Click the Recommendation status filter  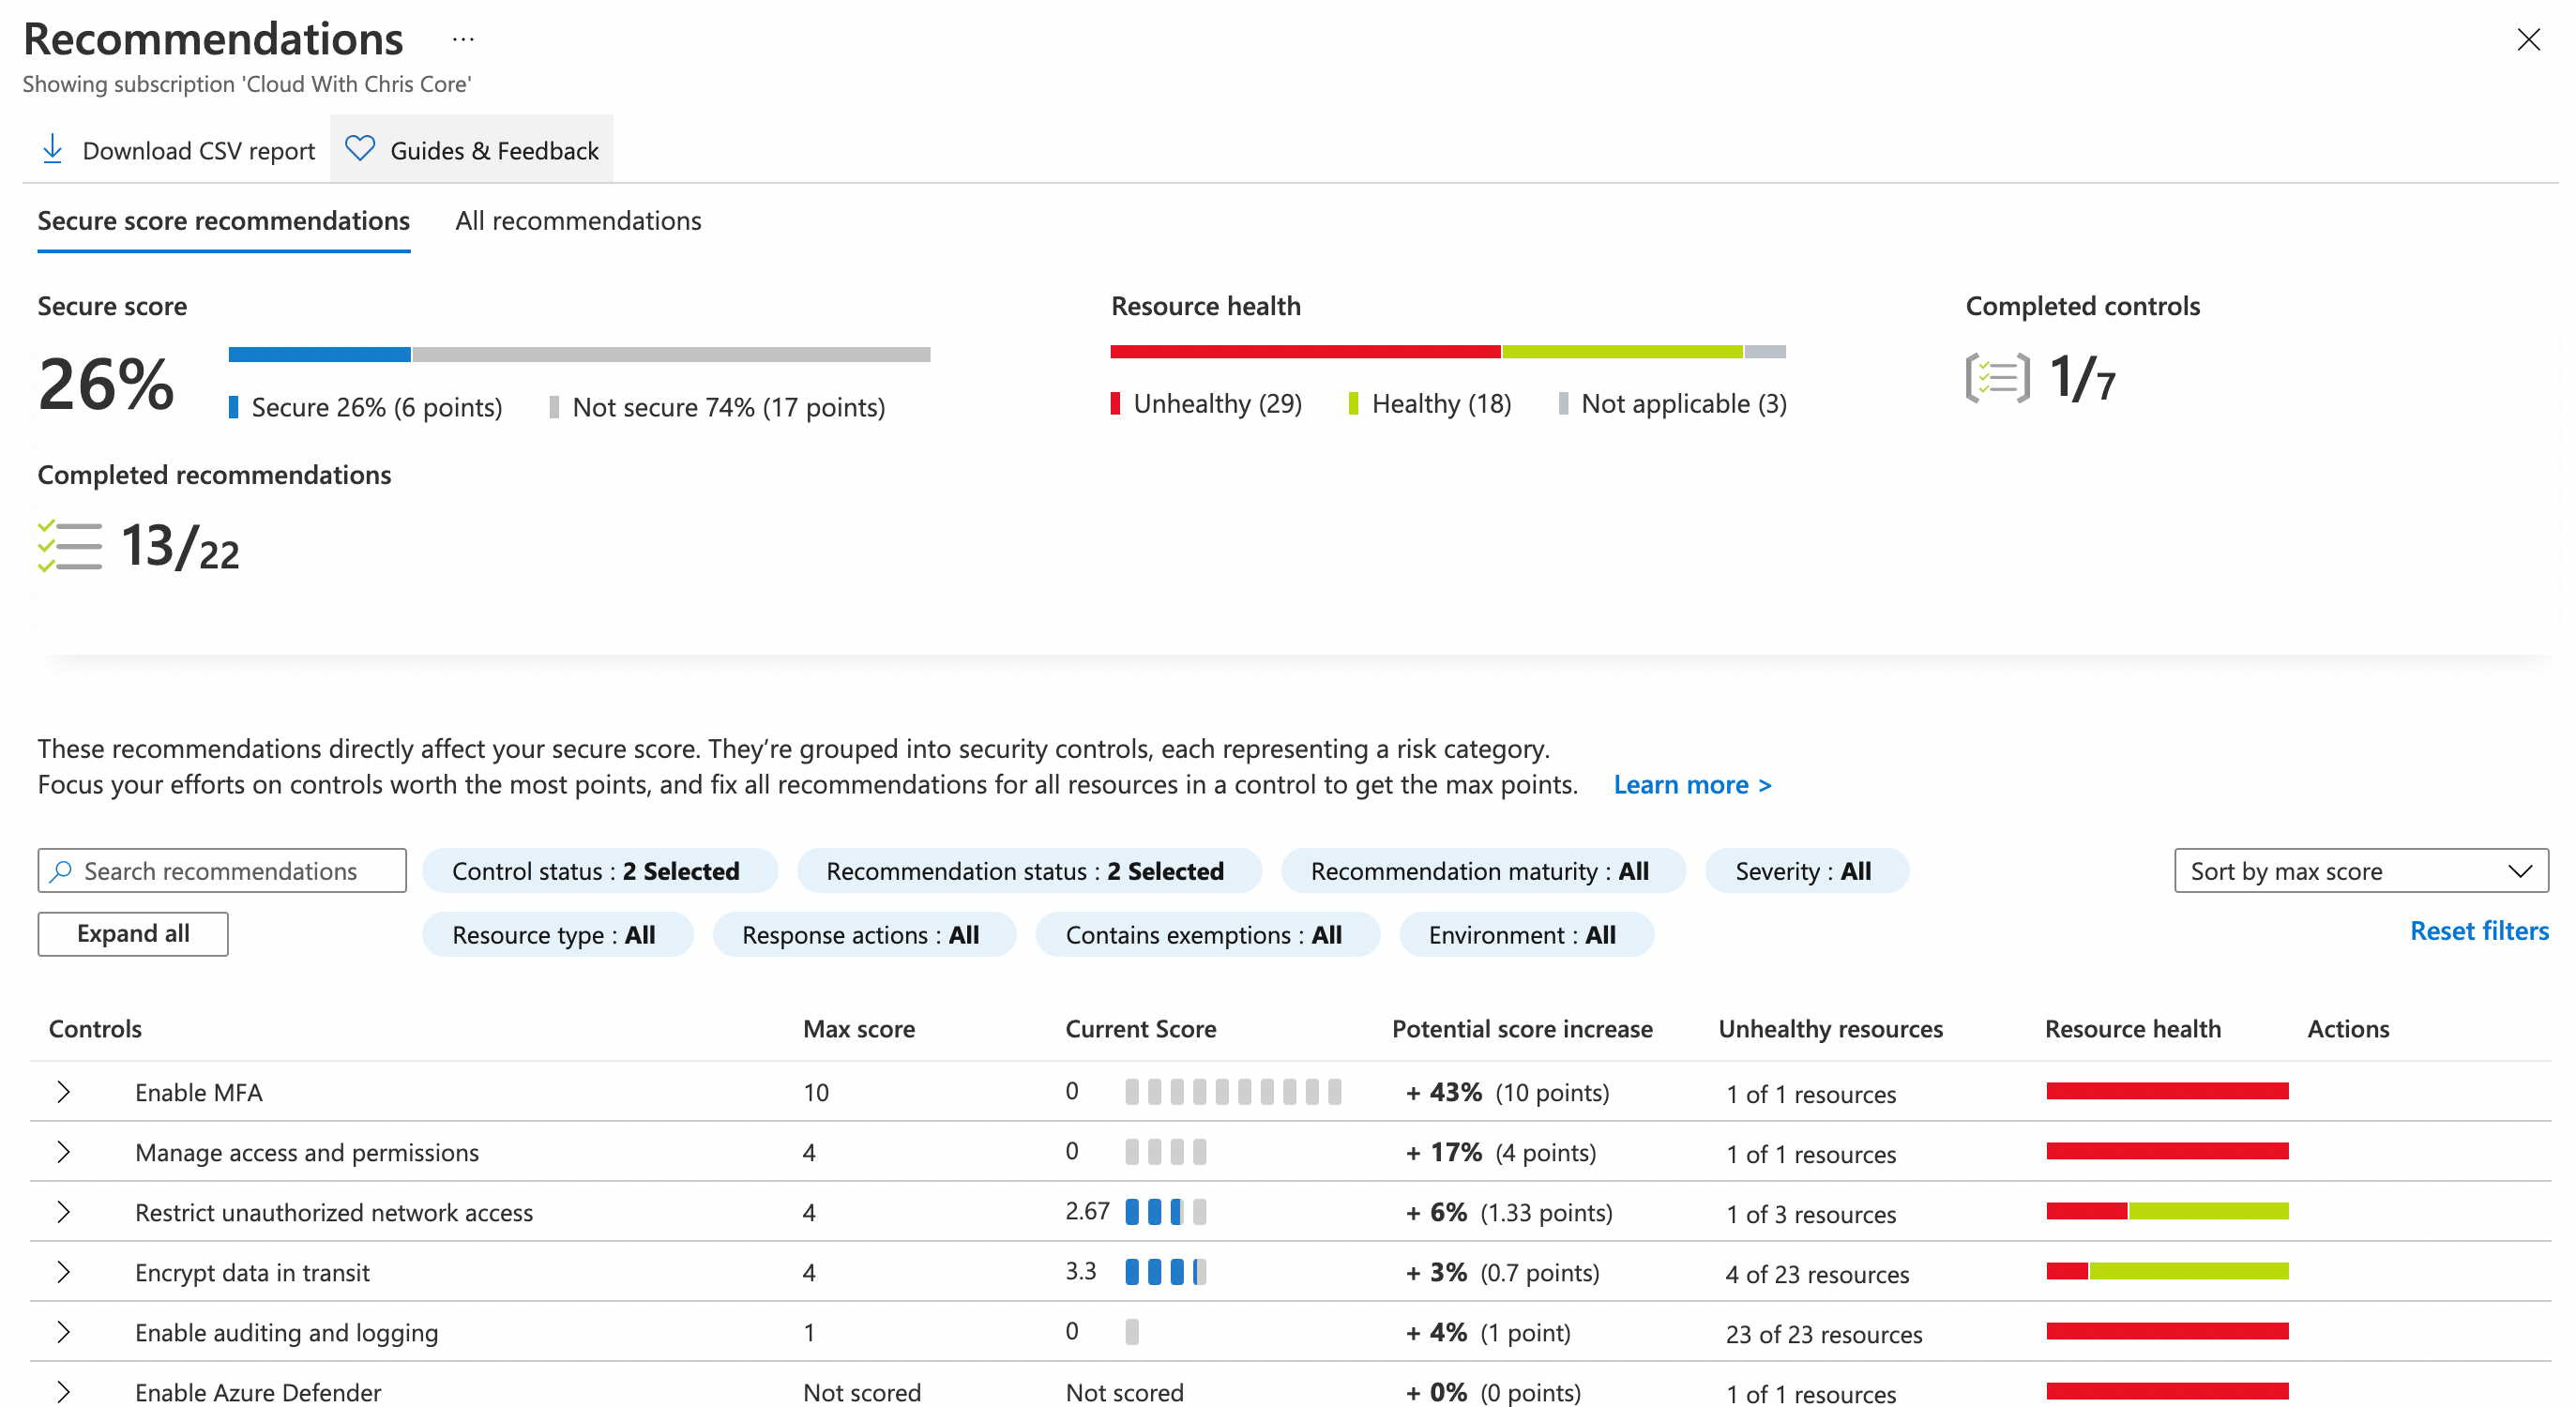pyautogui.click(x=1025, y=871)
